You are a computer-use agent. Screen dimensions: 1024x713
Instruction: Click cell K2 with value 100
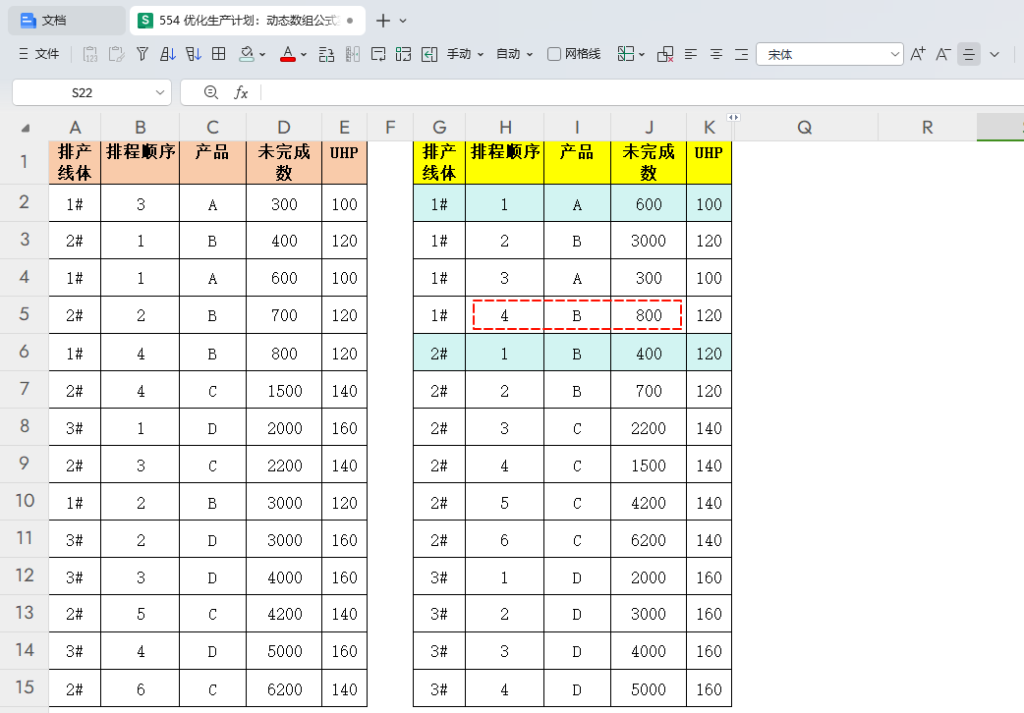(709, 204)
